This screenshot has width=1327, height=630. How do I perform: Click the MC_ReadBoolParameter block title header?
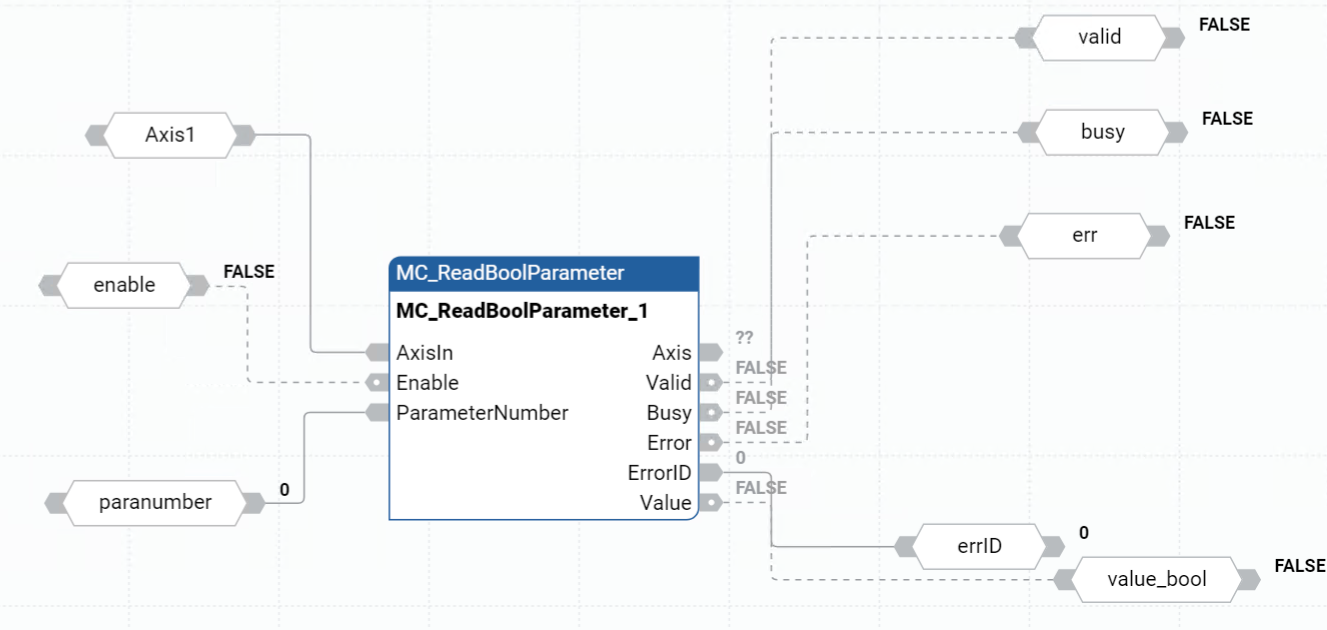pyautogui.click(x=543, y=273)
